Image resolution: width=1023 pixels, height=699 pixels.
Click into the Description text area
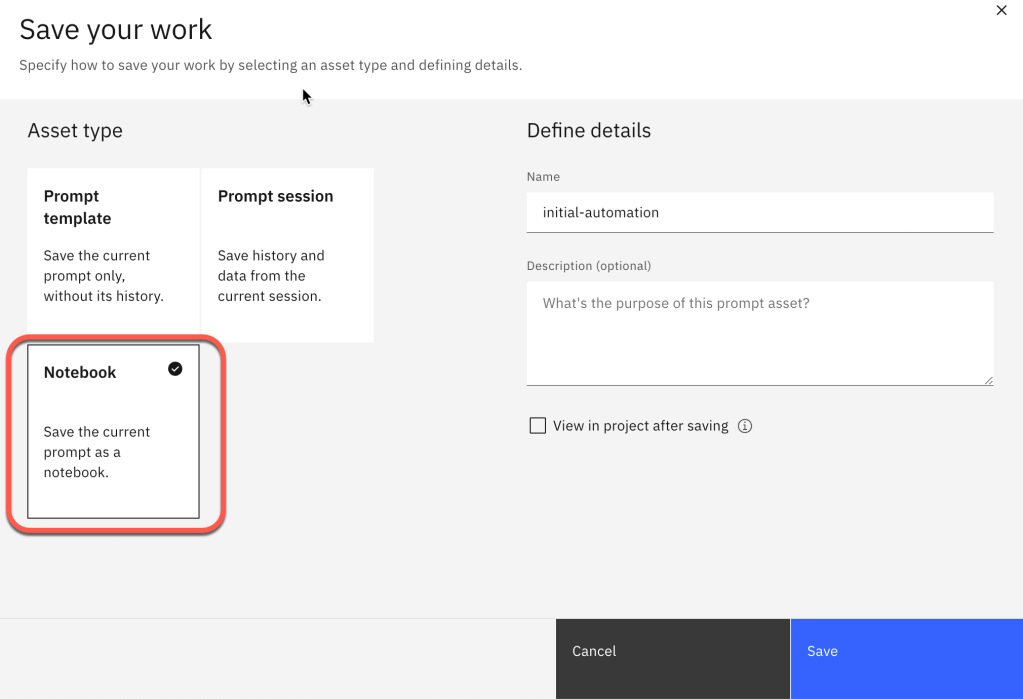pos(759,332)
